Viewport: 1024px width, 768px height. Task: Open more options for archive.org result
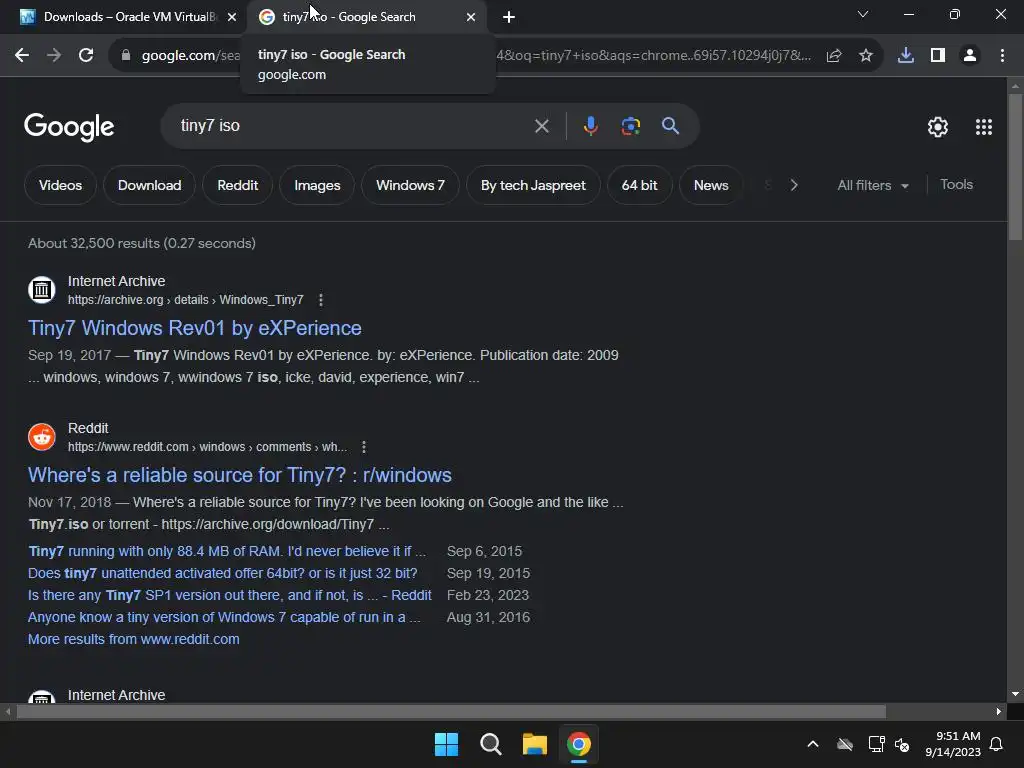[321, 300]
